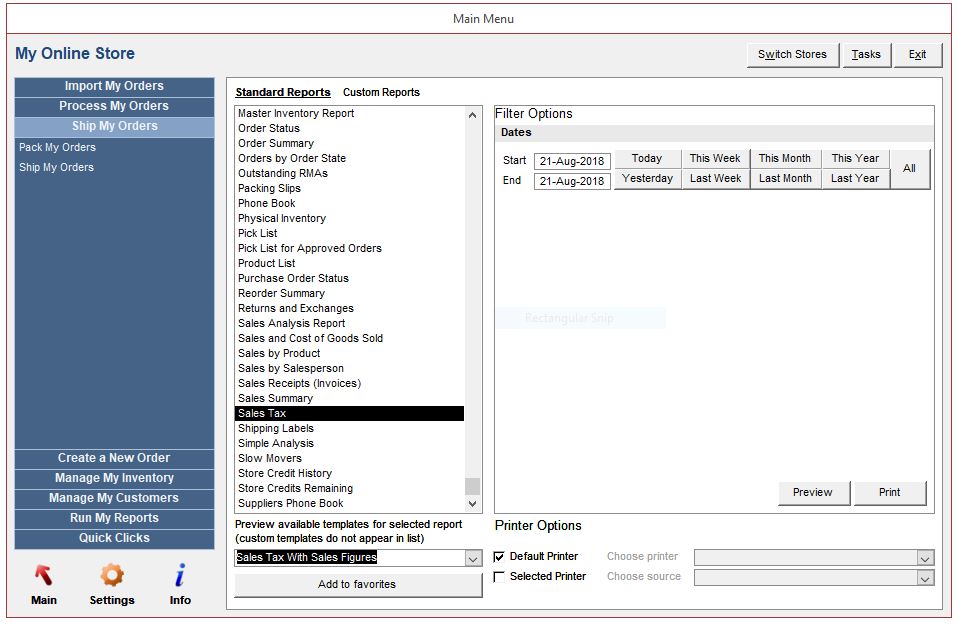The image size is (957, 639).
Task: Click the All dates button
Action: [909, 169]
